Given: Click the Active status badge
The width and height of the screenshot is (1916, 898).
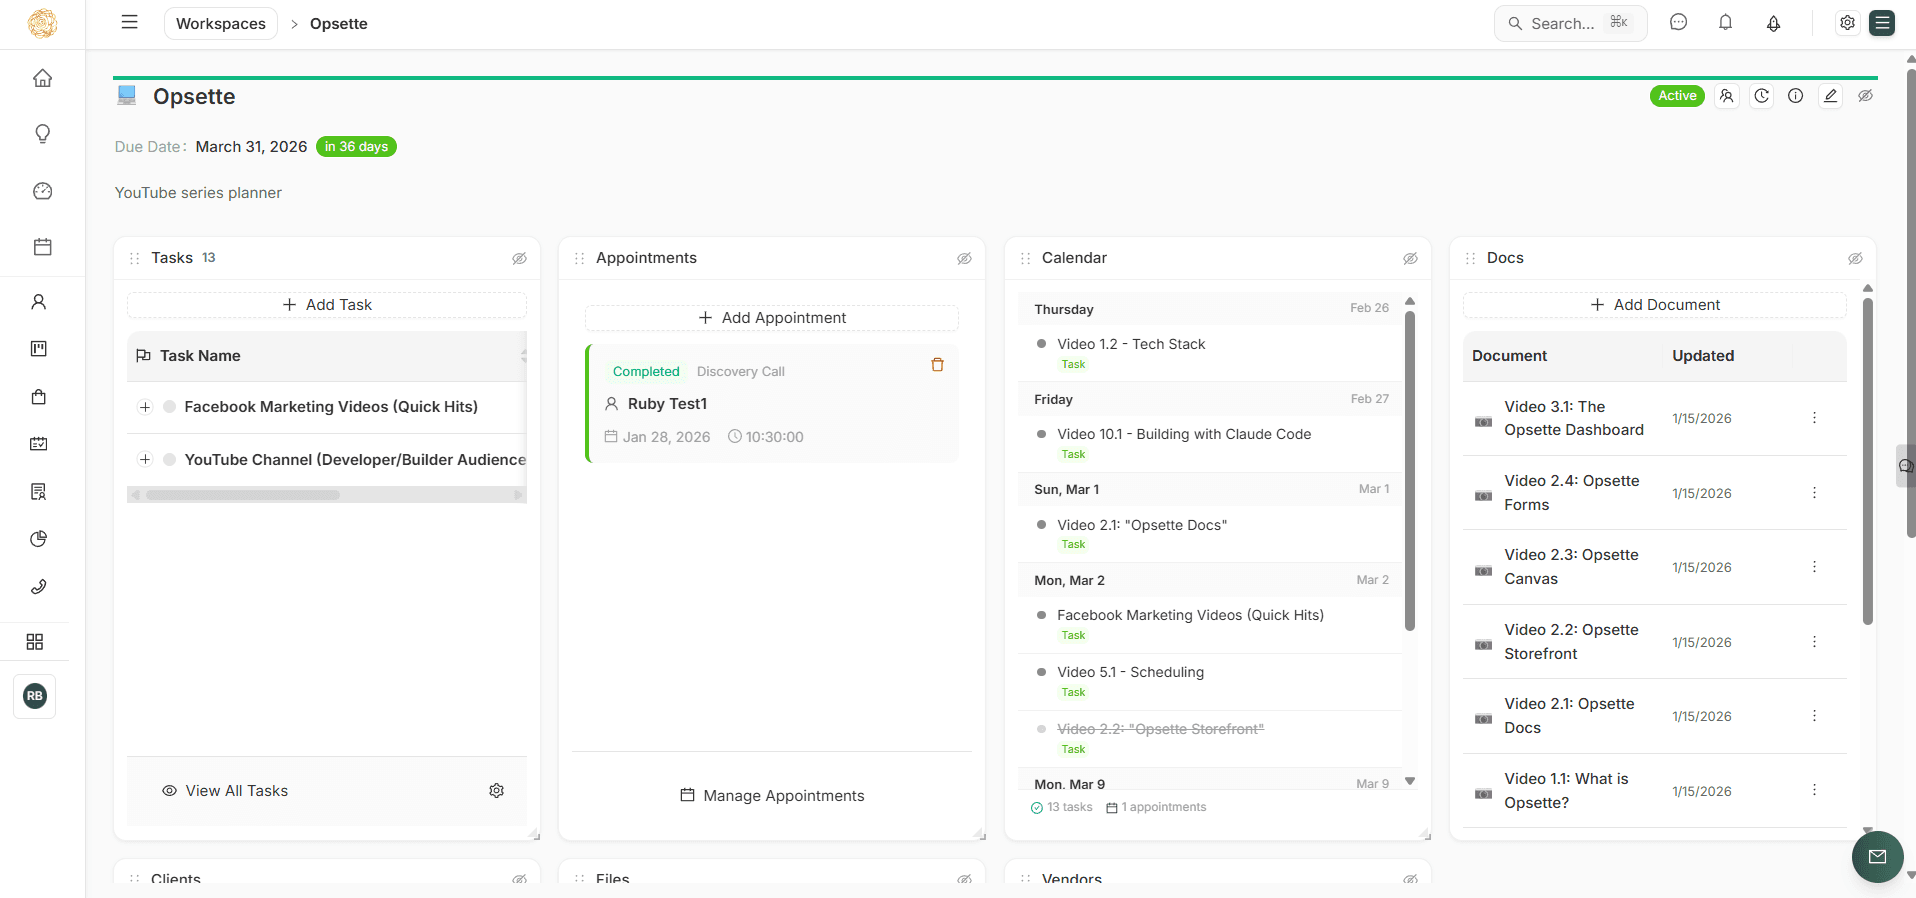Looking at the screenshot, I should point(1677,96).
